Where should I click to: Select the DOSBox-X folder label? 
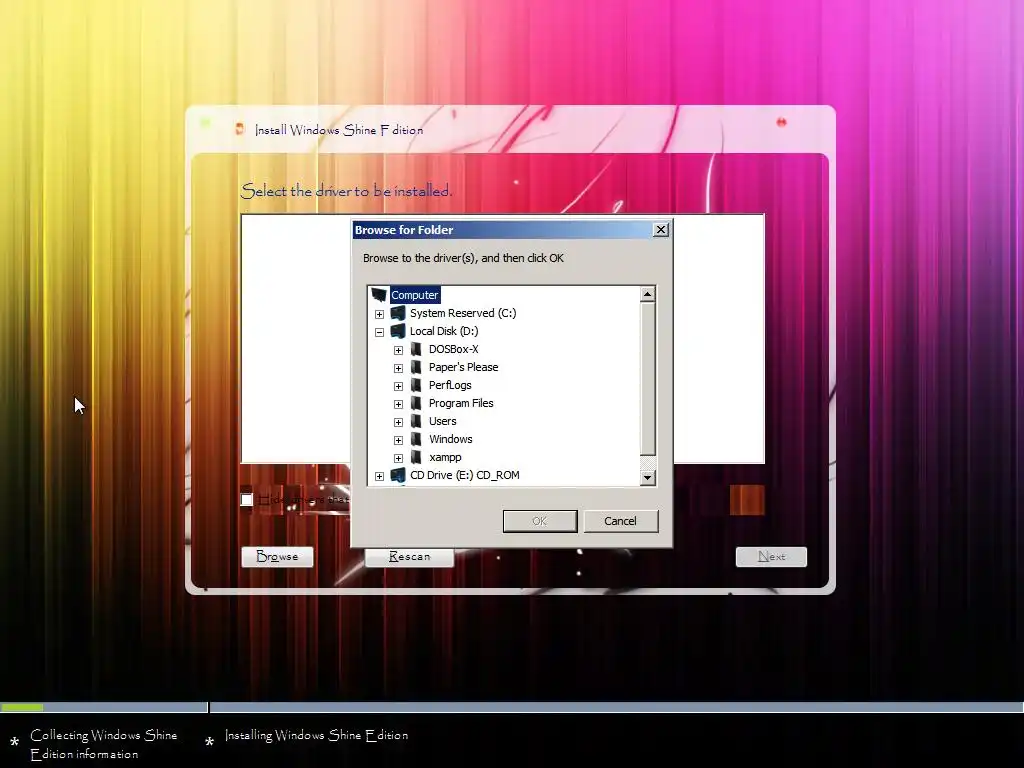pyautogui.click(x=454, y=349)
